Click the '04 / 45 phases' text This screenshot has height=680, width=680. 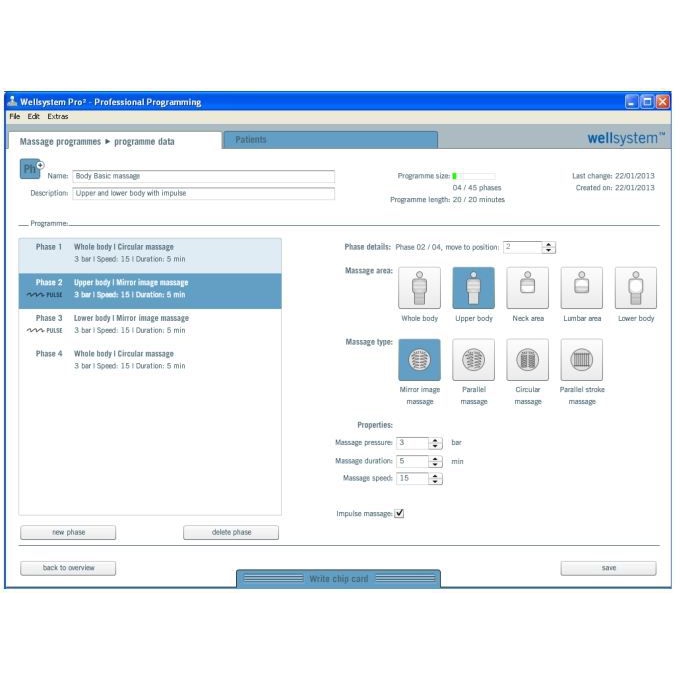[x=477, y=188]
